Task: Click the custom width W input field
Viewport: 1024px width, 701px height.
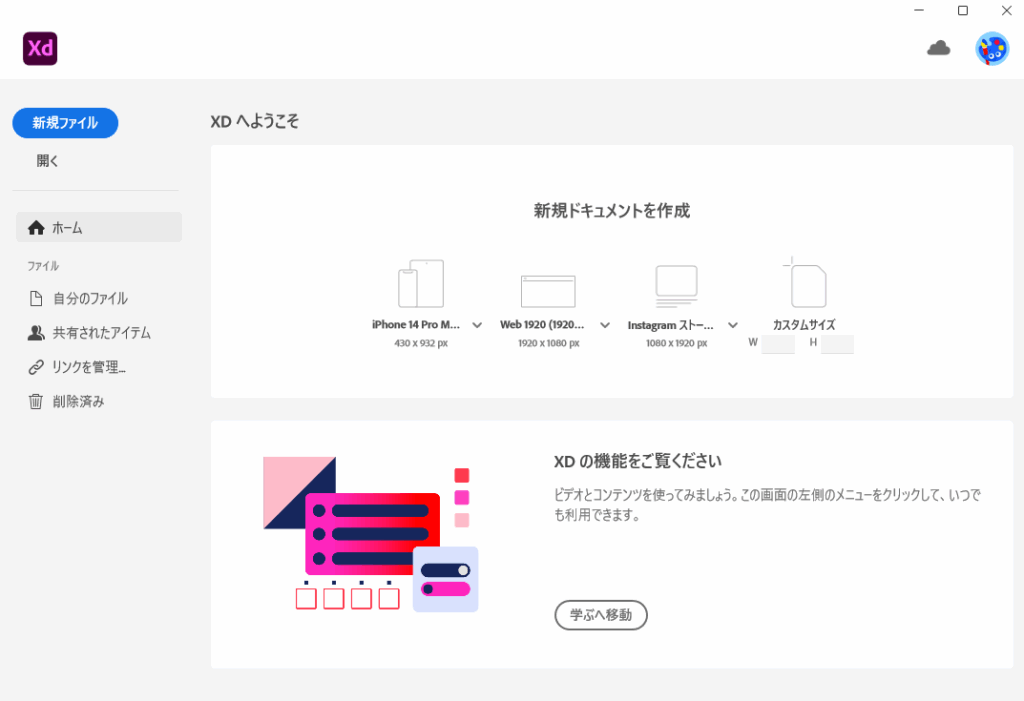Action: point(778,345)
